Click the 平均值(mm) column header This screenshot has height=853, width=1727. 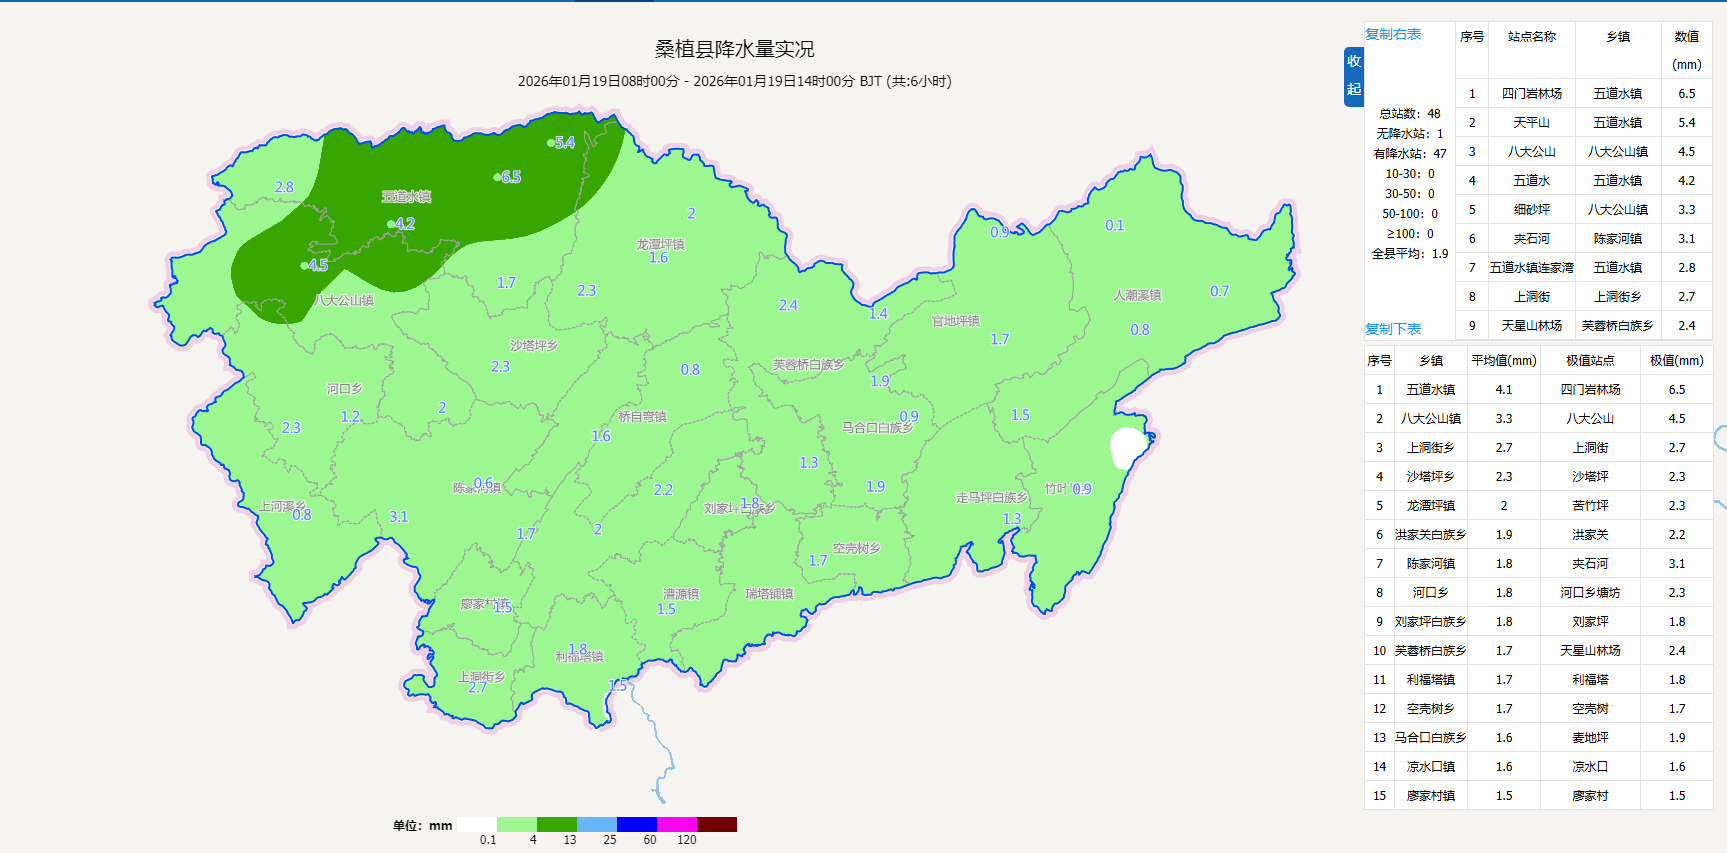pos(1503,360)
